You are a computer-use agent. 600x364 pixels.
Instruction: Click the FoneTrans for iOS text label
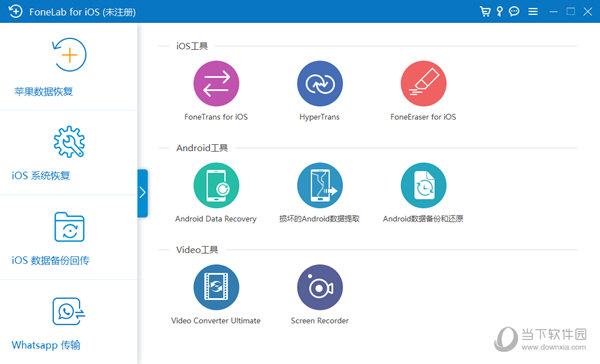[216, 117]
